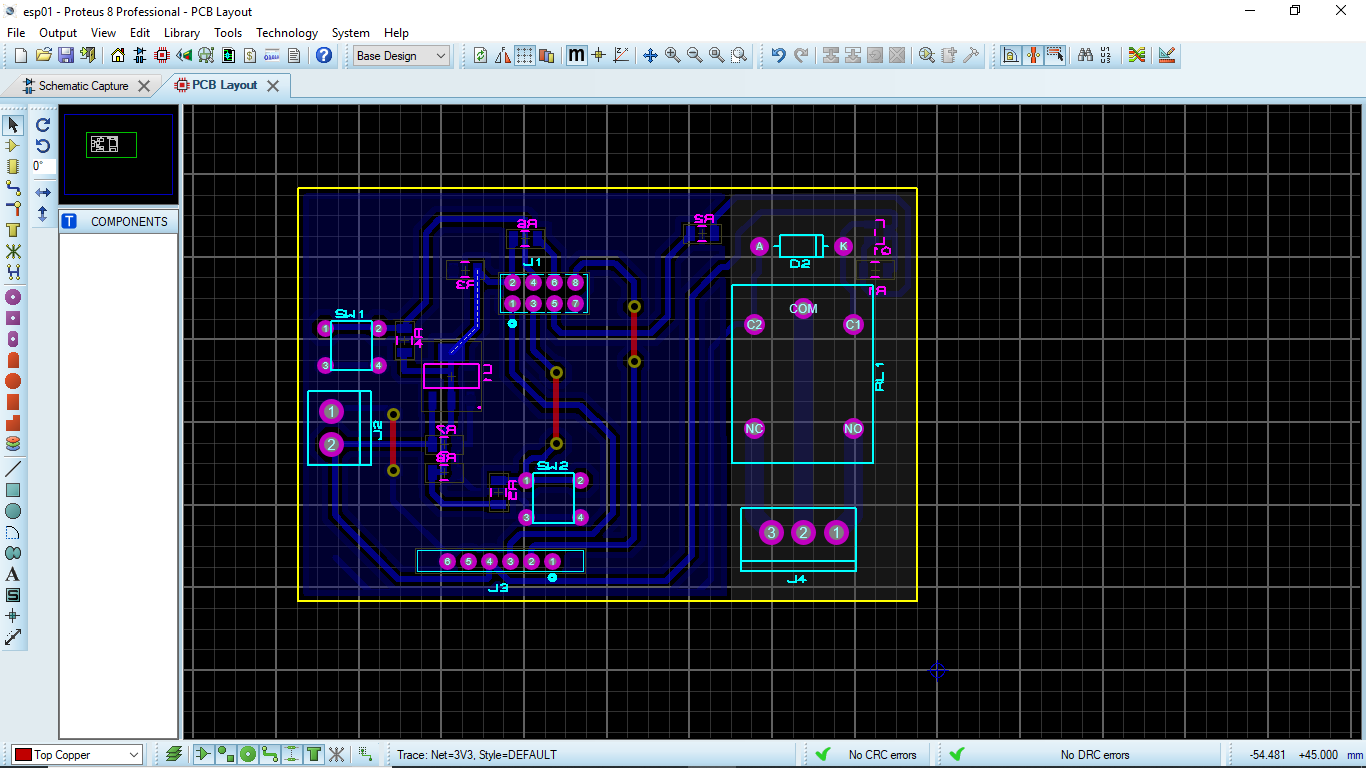Click the zoom in magnifier icon
1366x768 pixels.
point(672,55)
